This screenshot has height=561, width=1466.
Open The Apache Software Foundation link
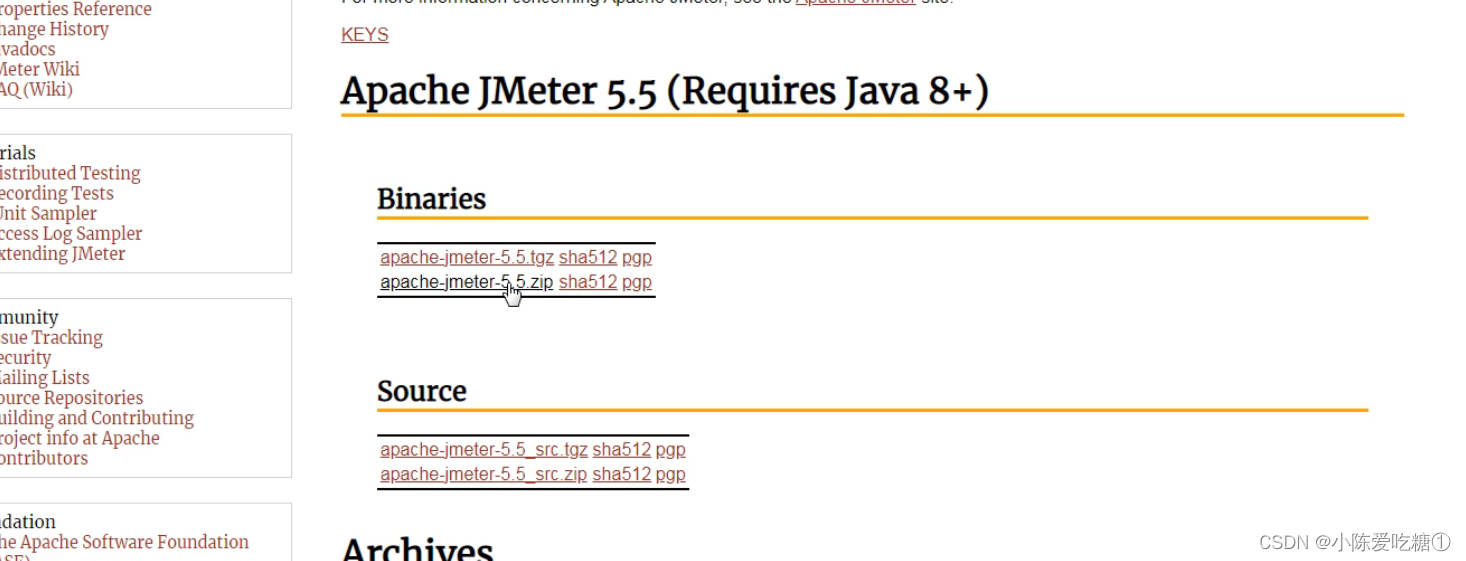pyautogui.click(x=124, y=542)
